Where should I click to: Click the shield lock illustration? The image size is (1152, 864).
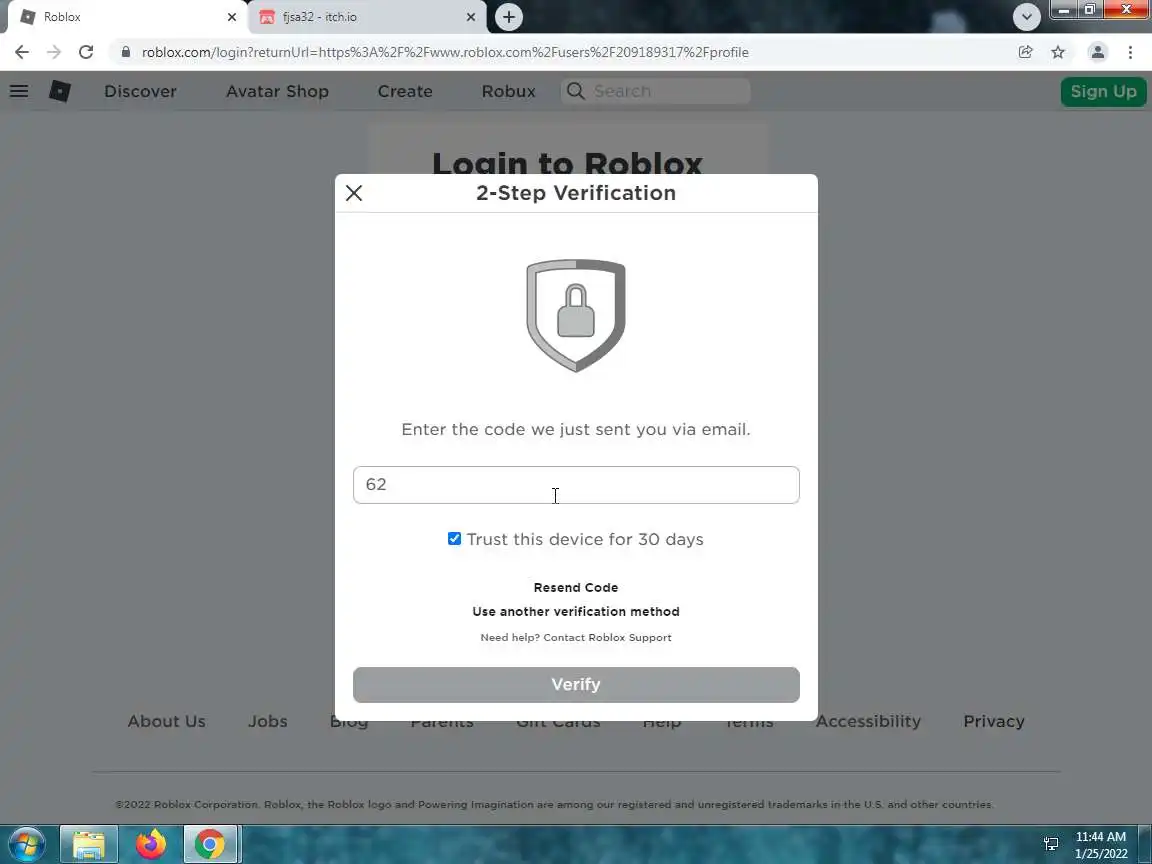tap(576, 315)
